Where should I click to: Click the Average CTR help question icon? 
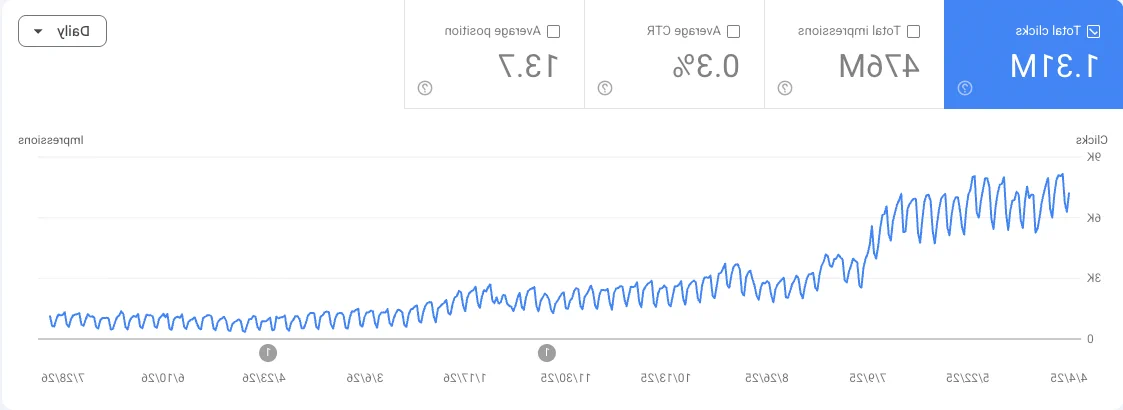[x=604, y=88]
